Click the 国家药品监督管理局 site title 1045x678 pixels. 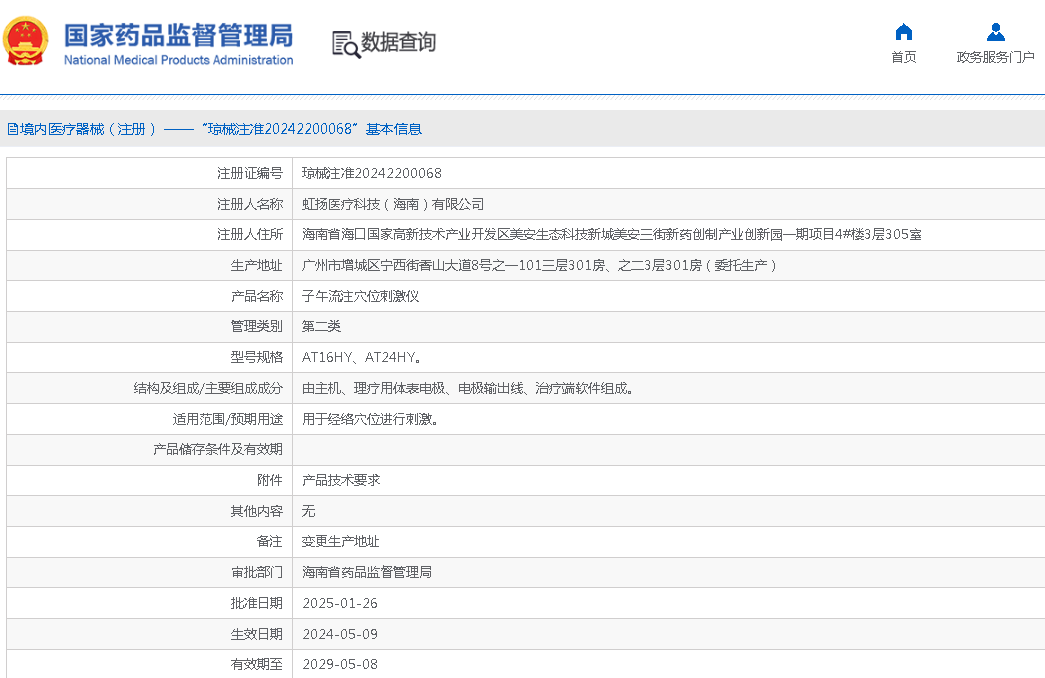click(178, 35)
